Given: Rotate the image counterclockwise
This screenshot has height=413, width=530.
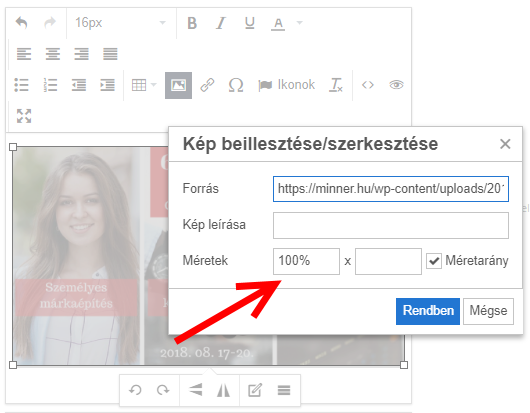Looking at the screenshot, I should pos(135,390).
